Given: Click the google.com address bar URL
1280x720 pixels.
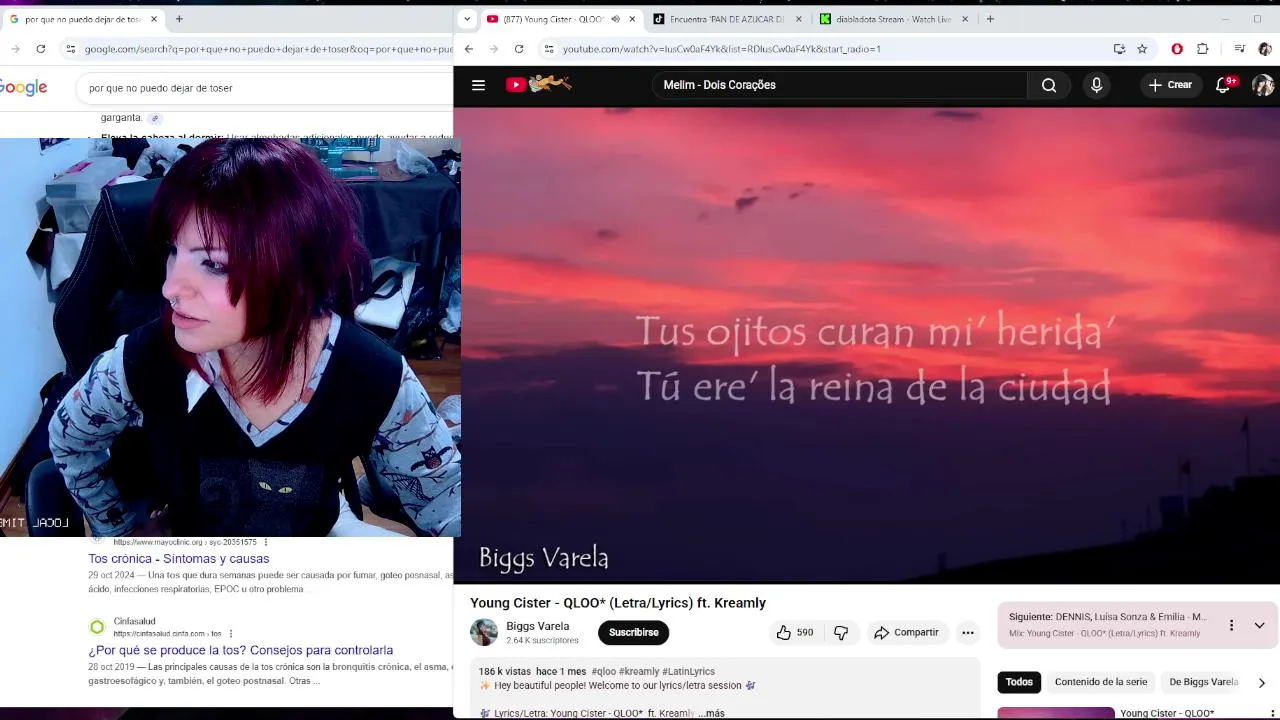Looking at the screenshot, I should 268,48.
